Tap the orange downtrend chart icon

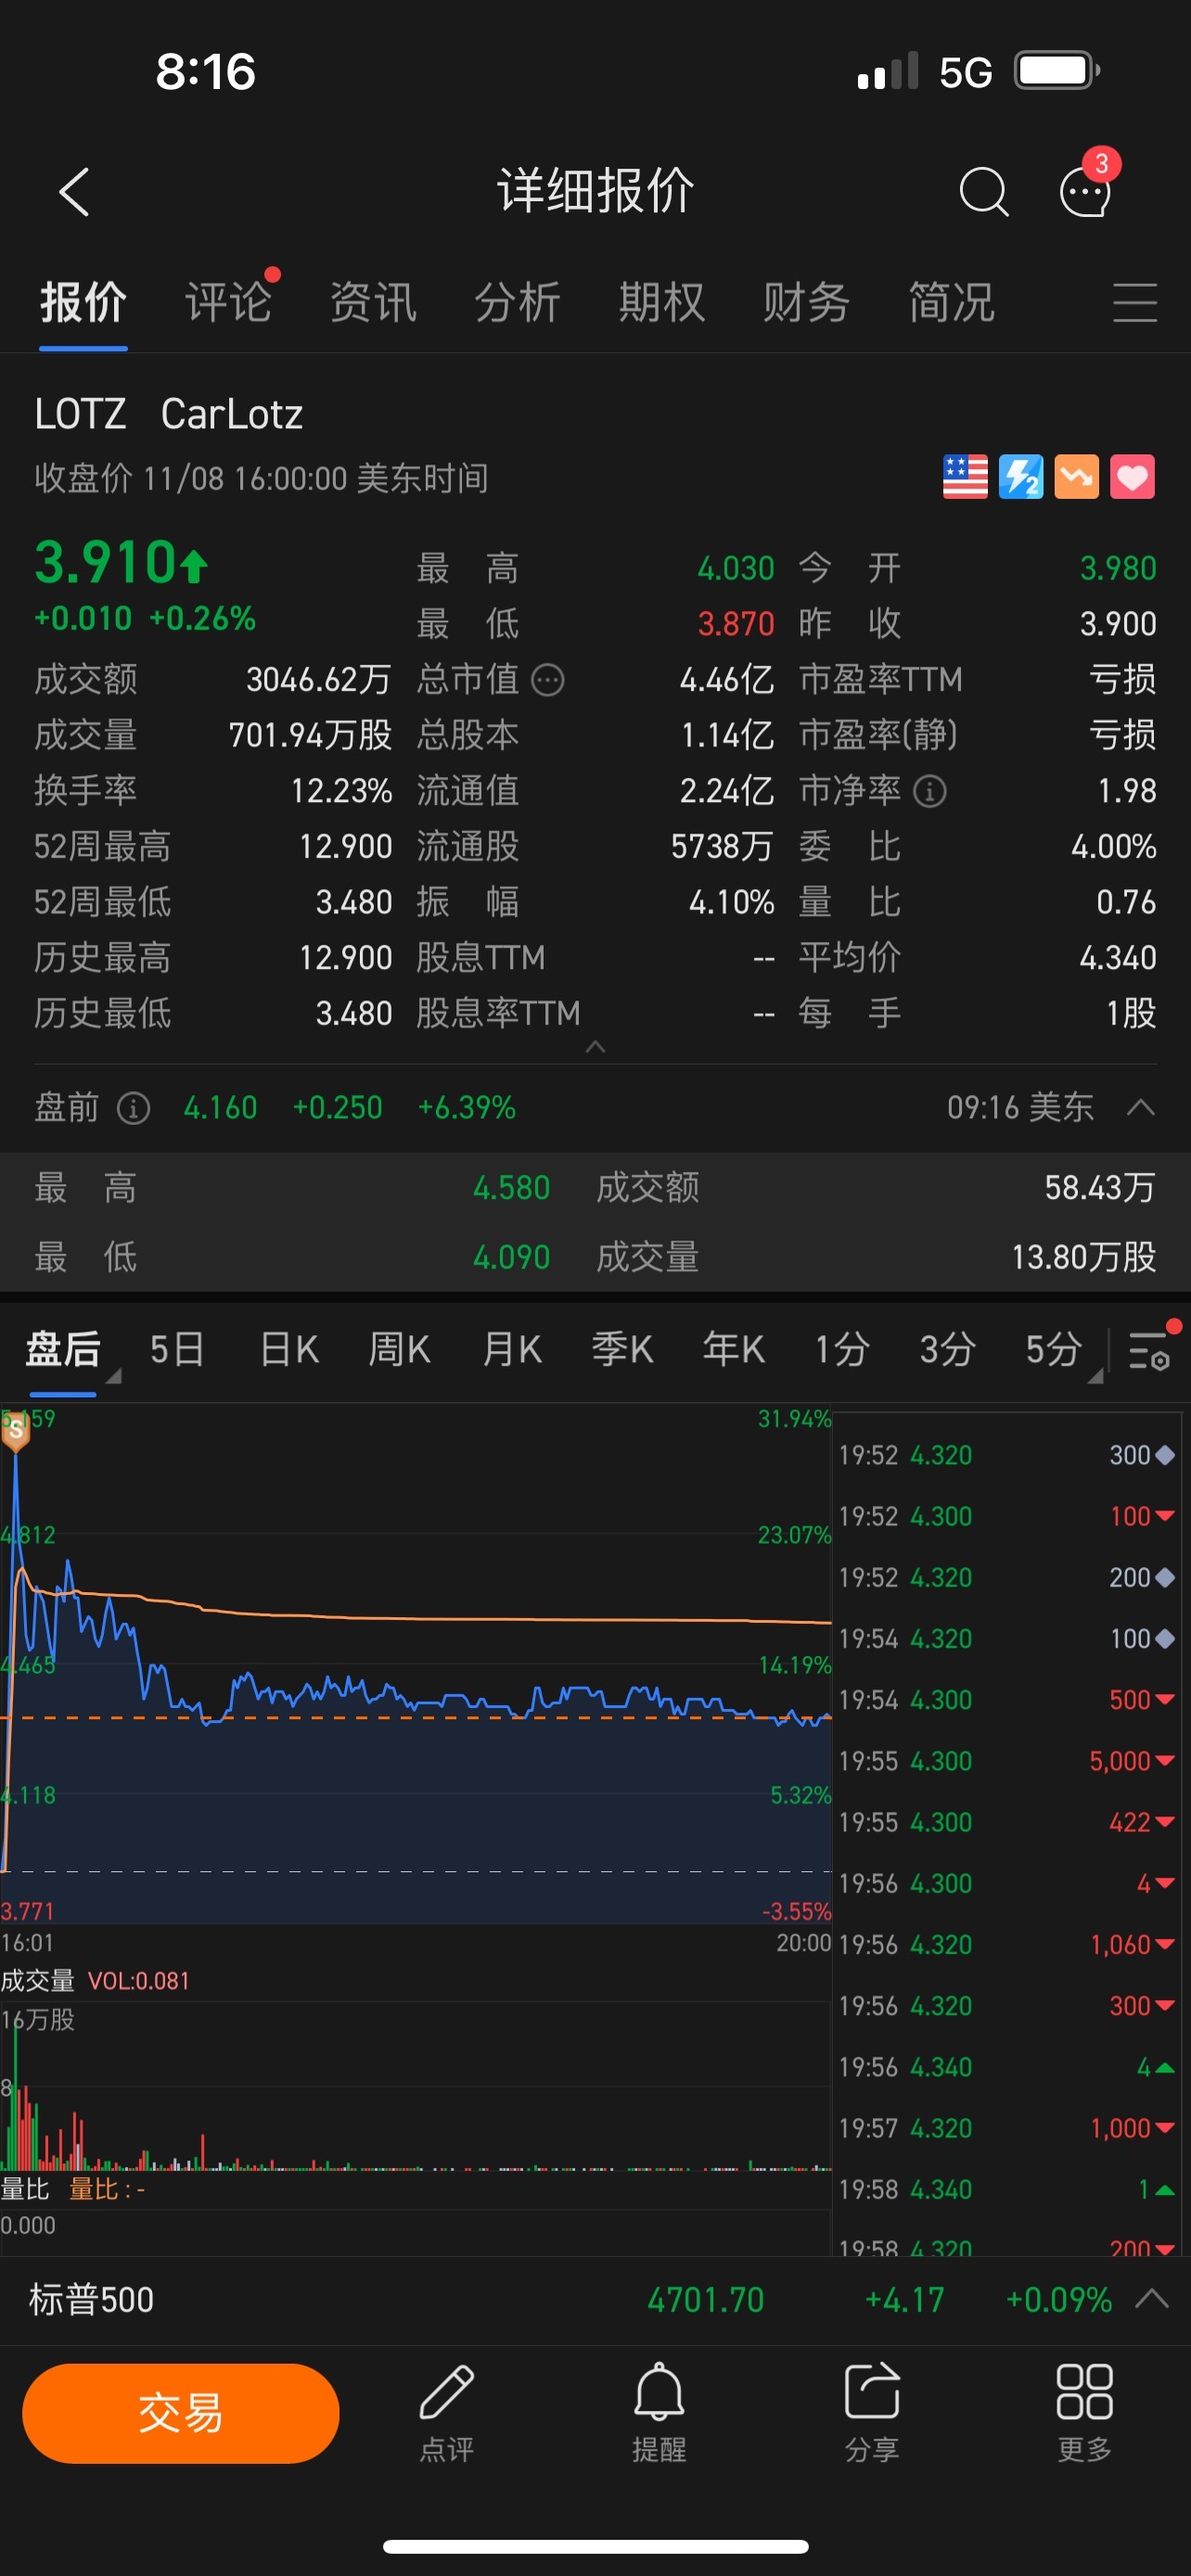(x=1077, y=476)
